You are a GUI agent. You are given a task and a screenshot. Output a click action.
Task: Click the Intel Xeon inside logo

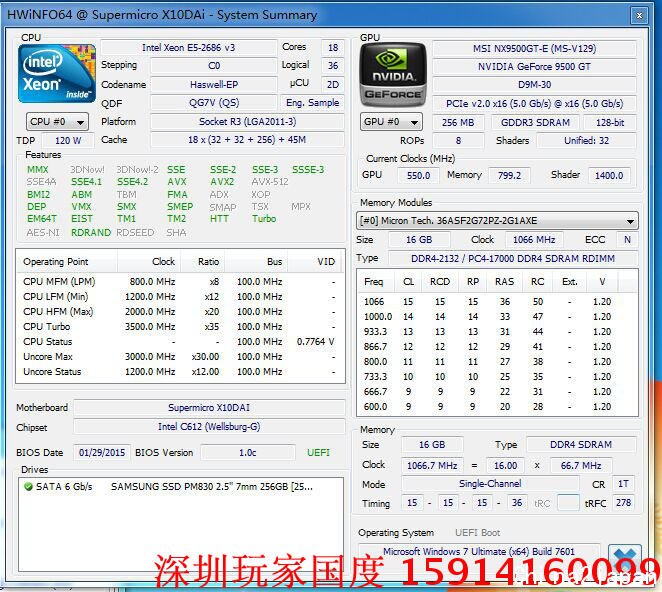tap(57, 74)
